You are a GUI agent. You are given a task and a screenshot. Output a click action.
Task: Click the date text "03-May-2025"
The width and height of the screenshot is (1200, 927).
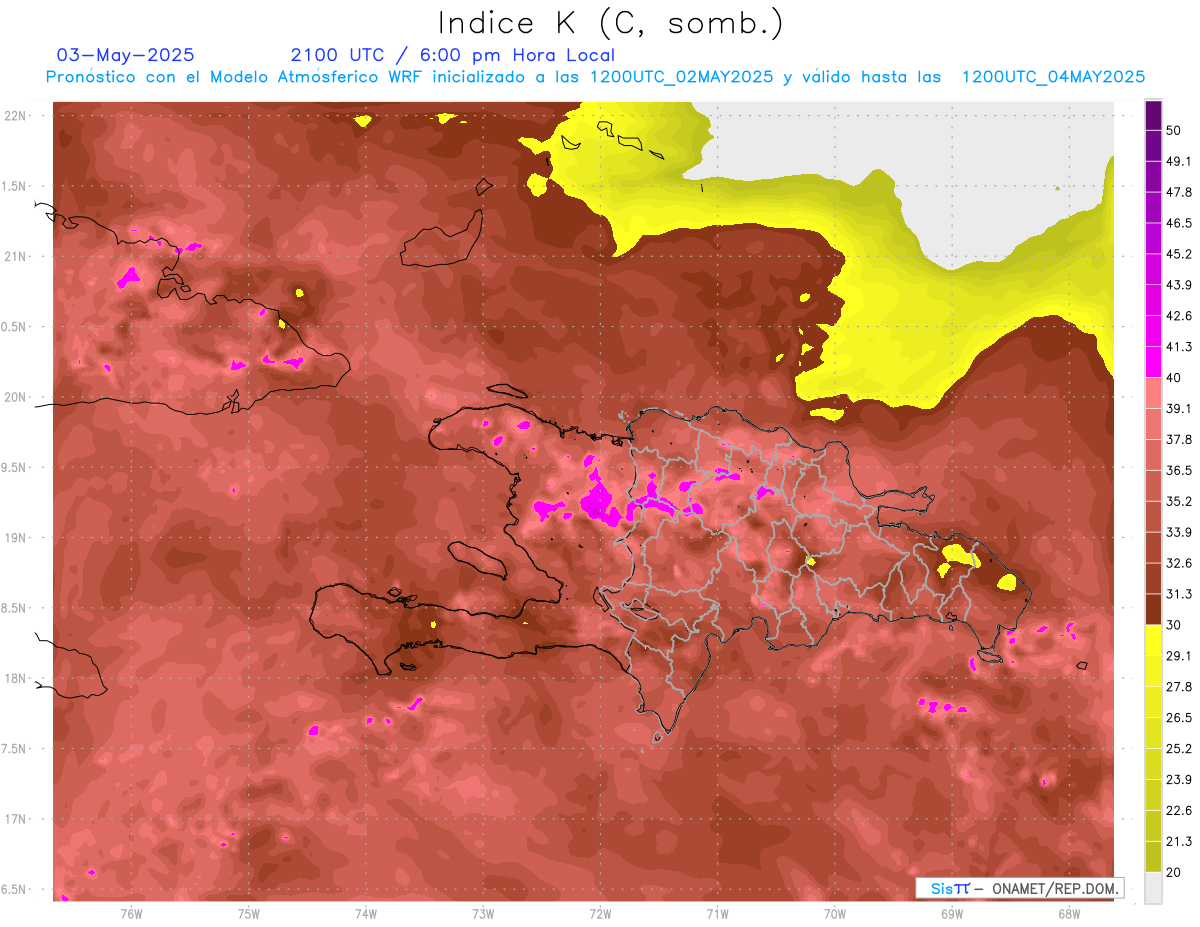126,55
